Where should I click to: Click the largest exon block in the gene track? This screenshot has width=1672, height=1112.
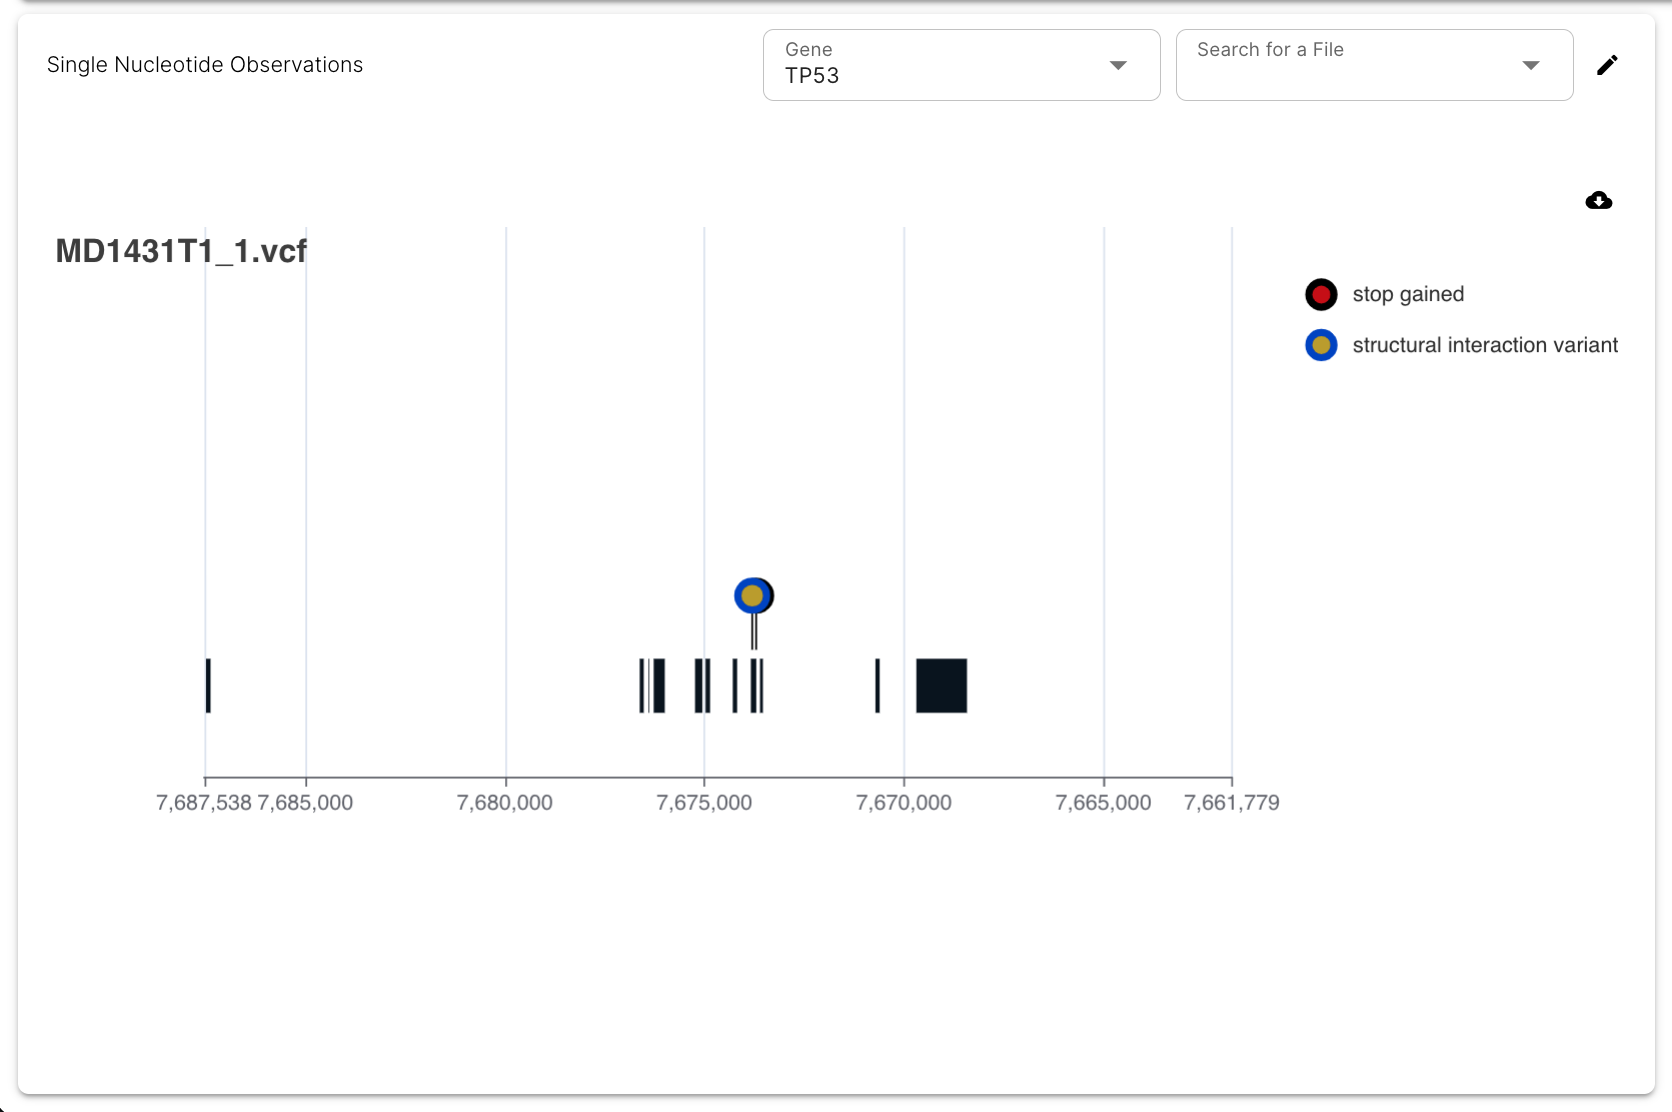(x=941, y=686)
